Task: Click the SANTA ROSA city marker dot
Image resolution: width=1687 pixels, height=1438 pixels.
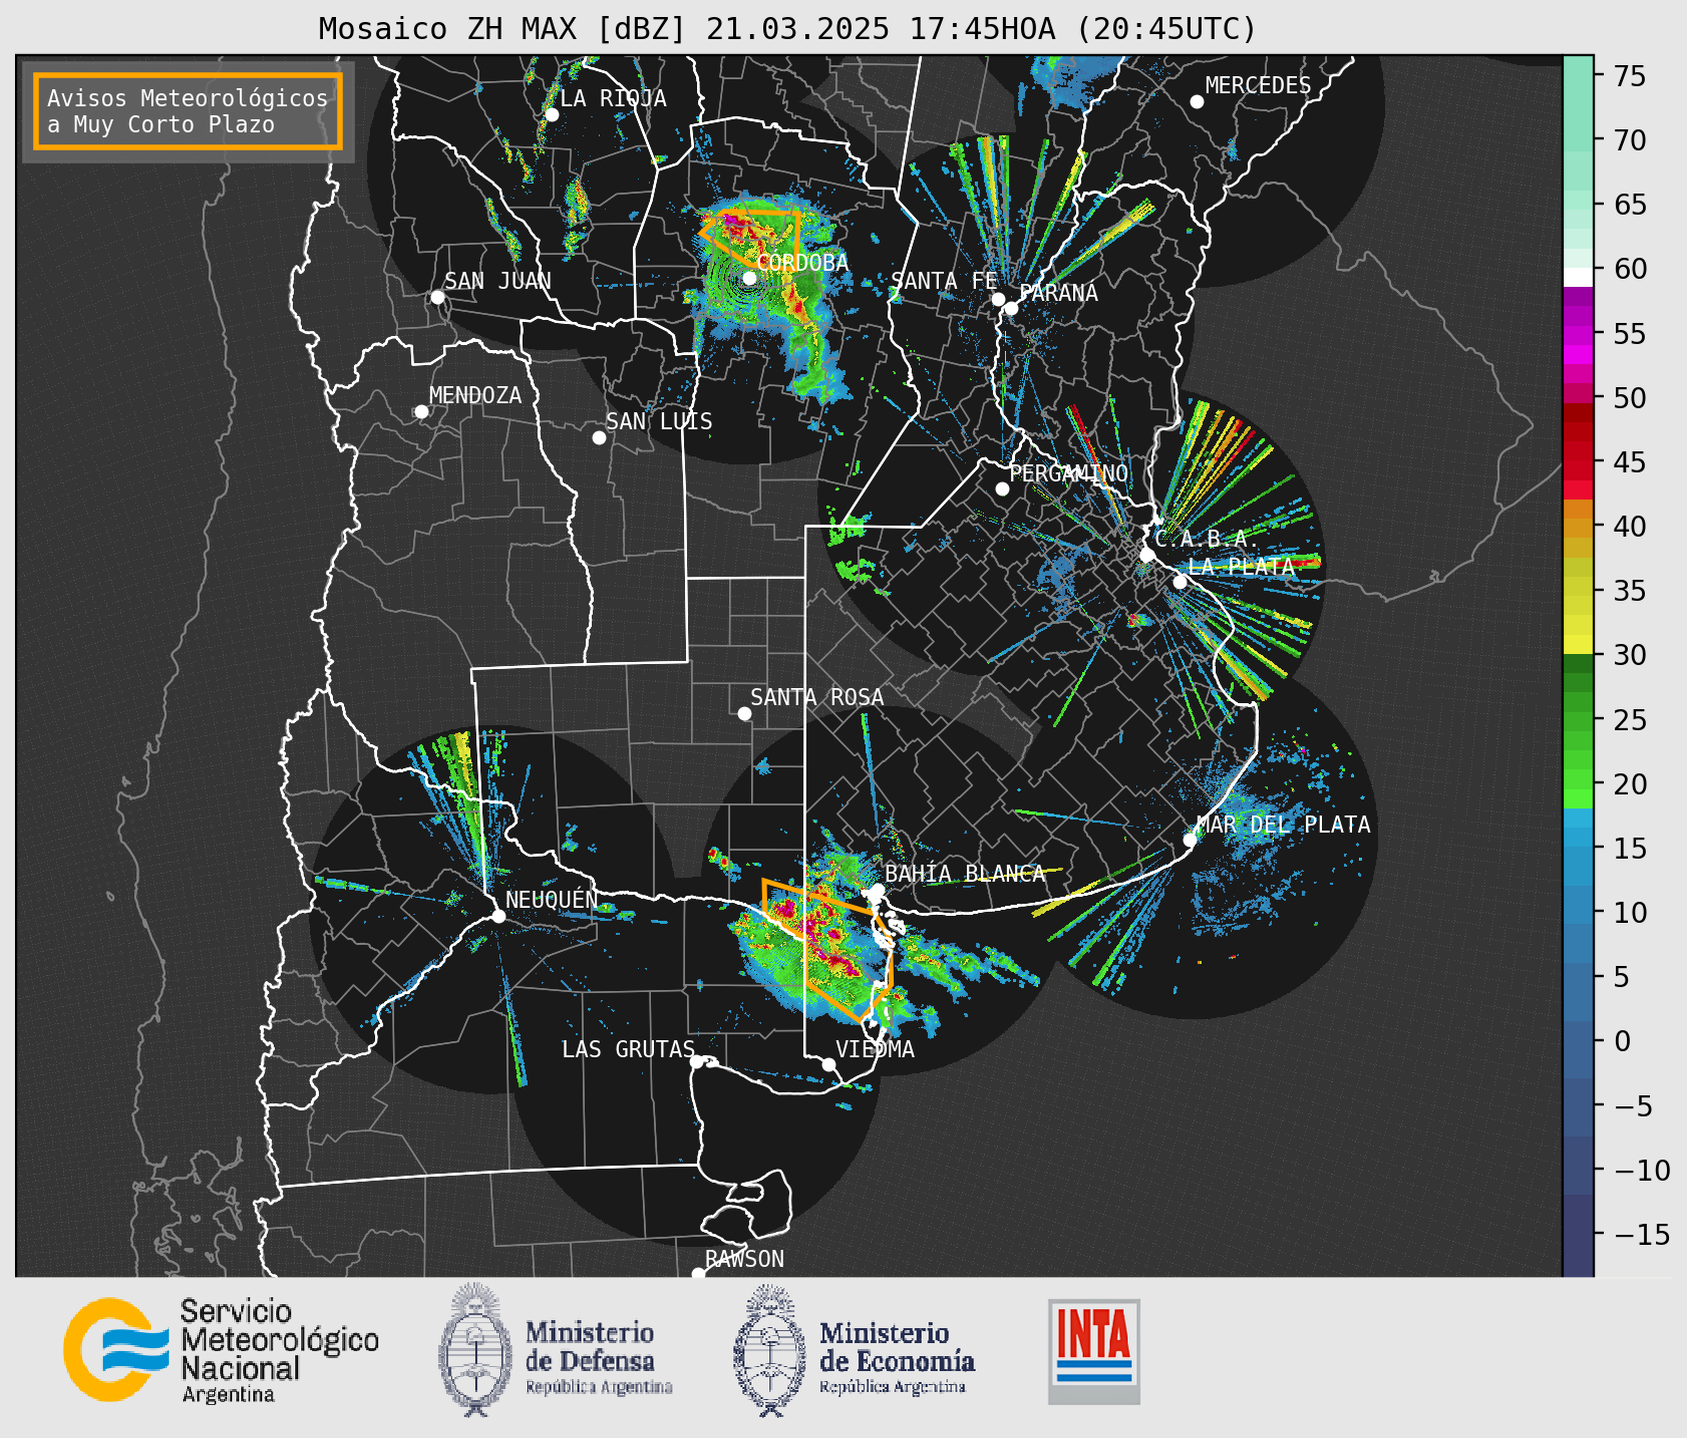Action: point(744,714)
